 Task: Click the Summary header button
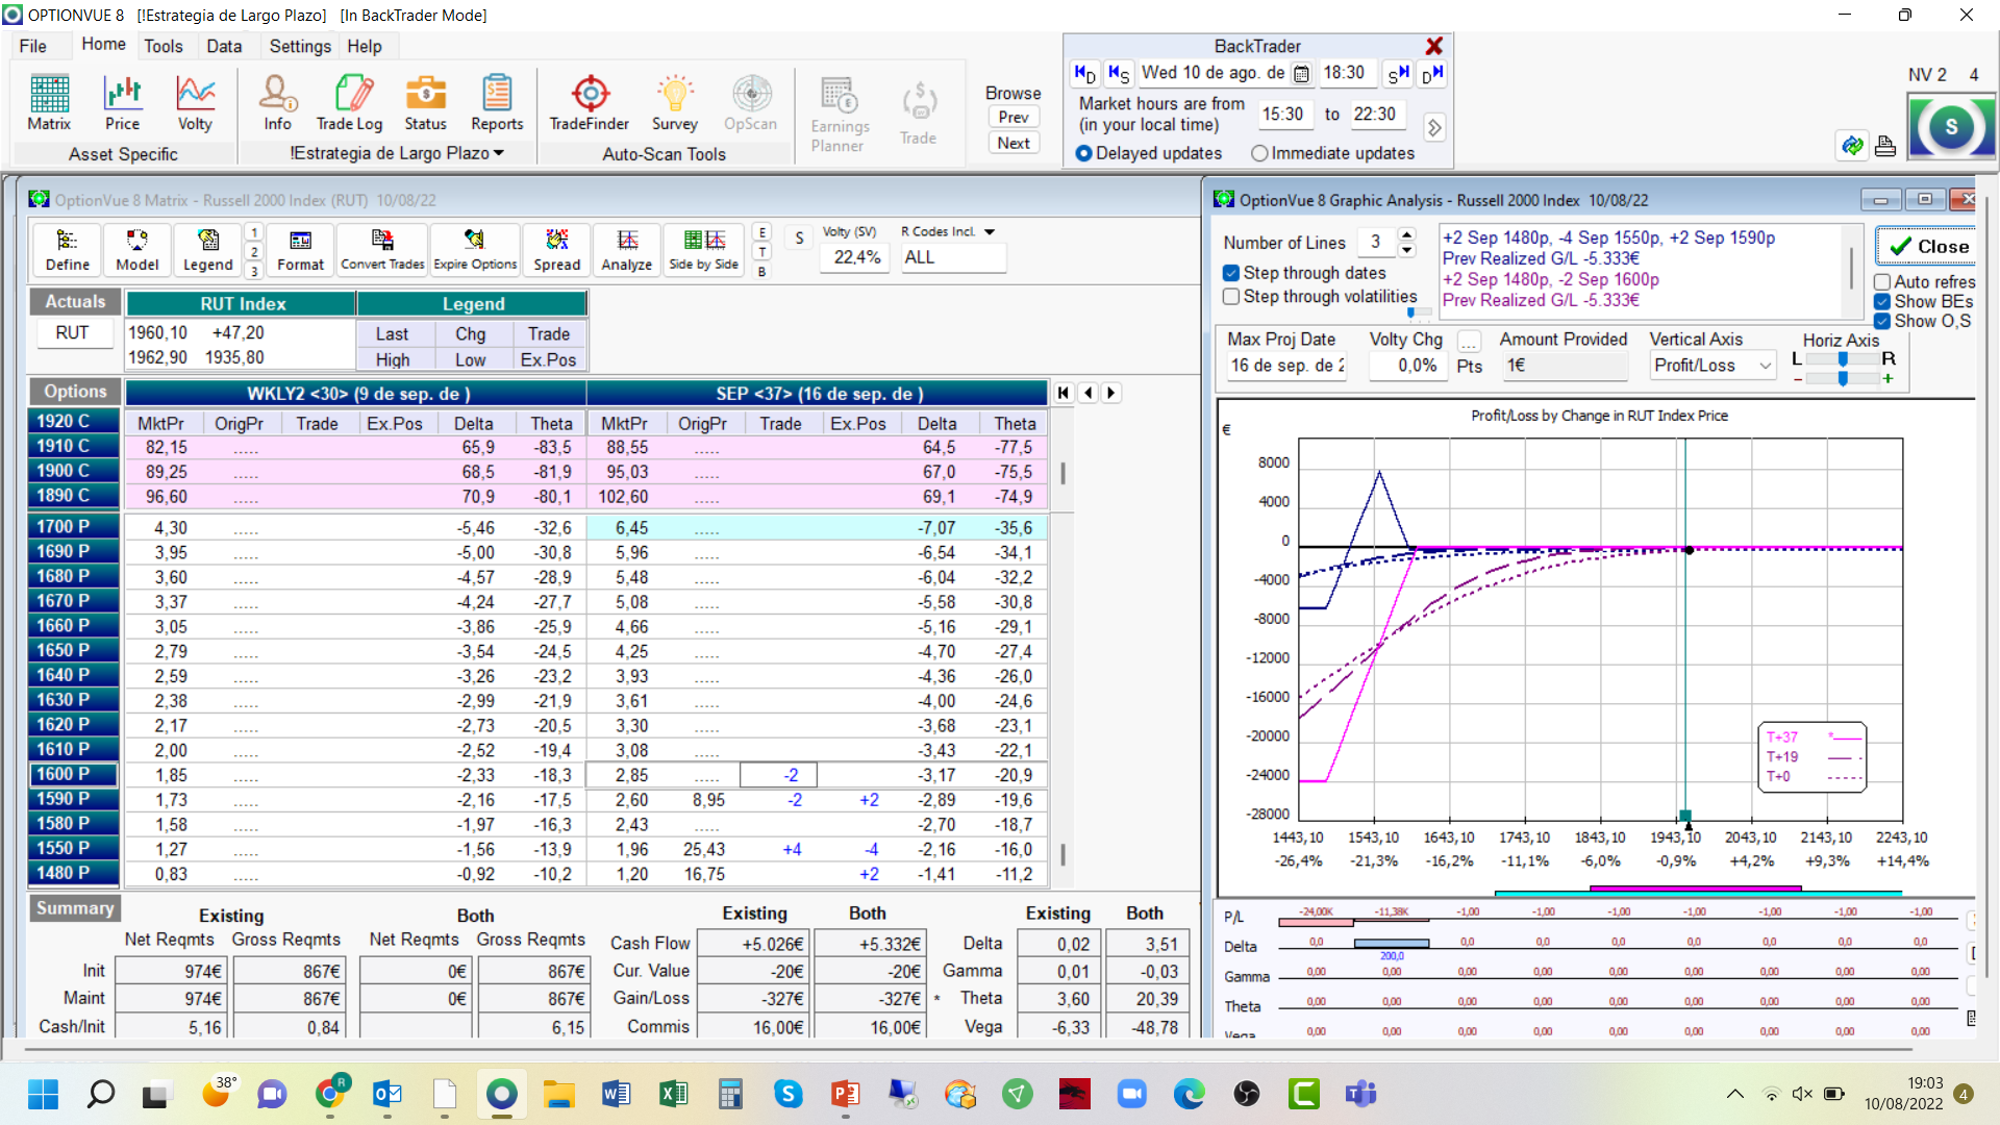(x=75, y=908)
